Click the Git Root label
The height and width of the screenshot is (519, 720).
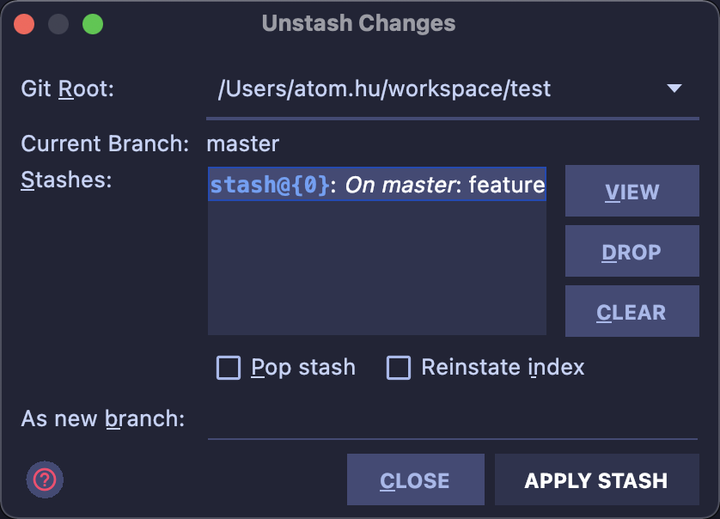coord(68,88)
